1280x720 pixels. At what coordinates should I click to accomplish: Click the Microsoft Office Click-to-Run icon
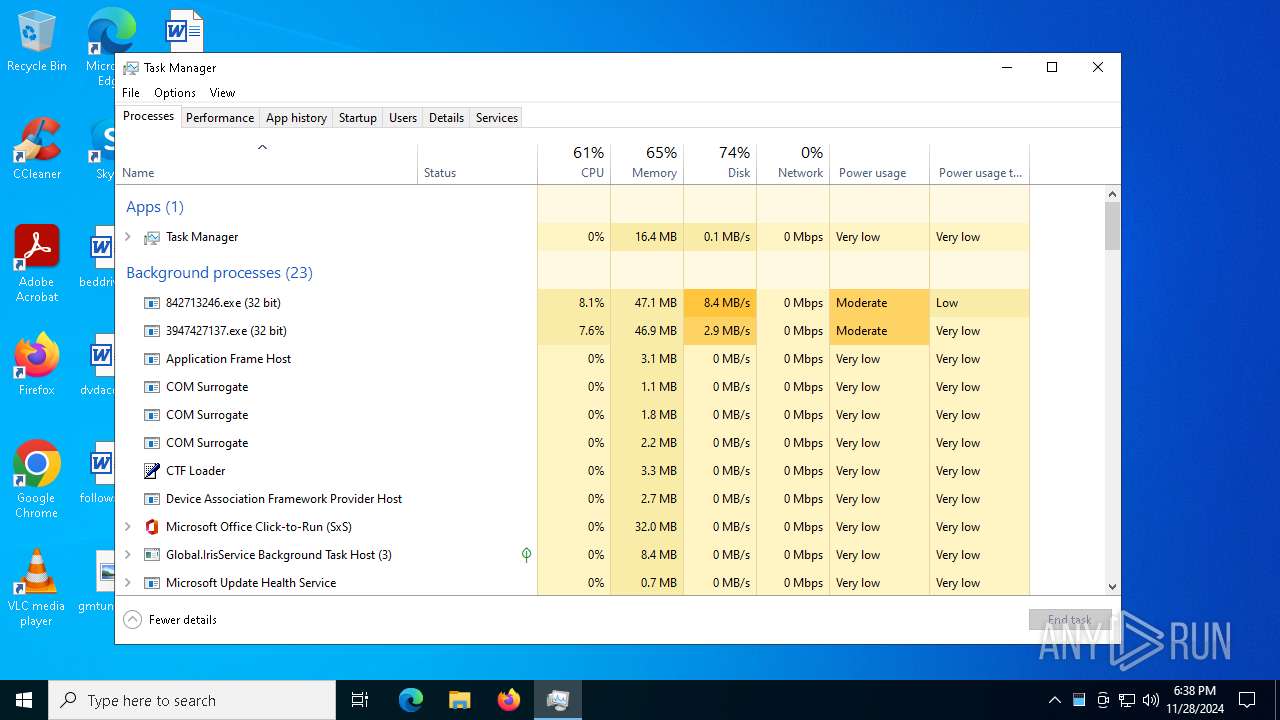coord(152,527)
